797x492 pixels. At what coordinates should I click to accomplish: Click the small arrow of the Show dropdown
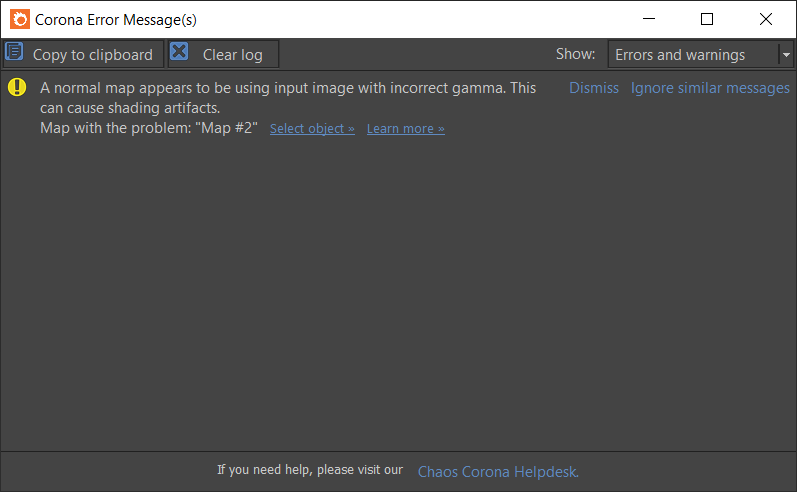(786, 54)
